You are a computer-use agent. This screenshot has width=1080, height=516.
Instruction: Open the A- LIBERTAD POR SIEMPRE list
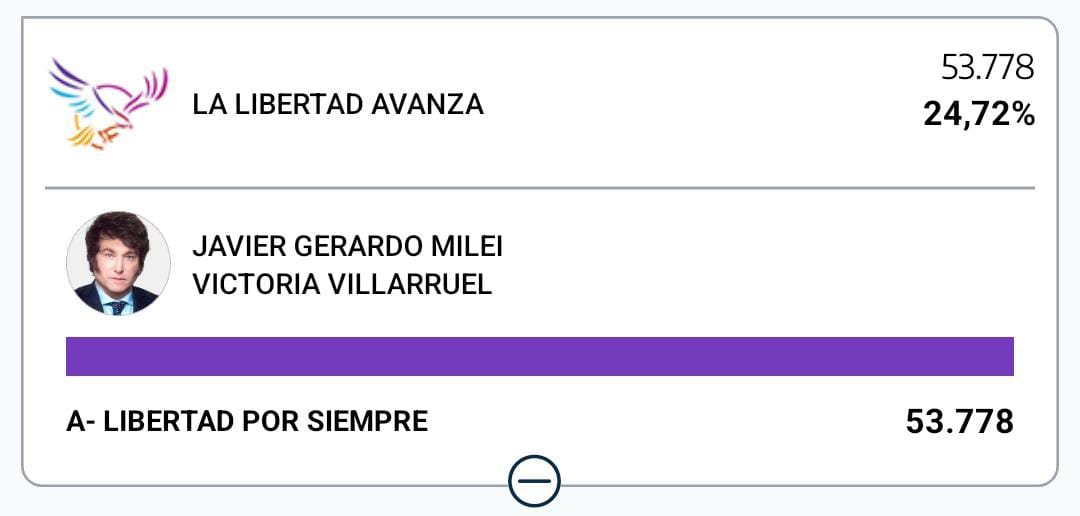tap(247, 422)
